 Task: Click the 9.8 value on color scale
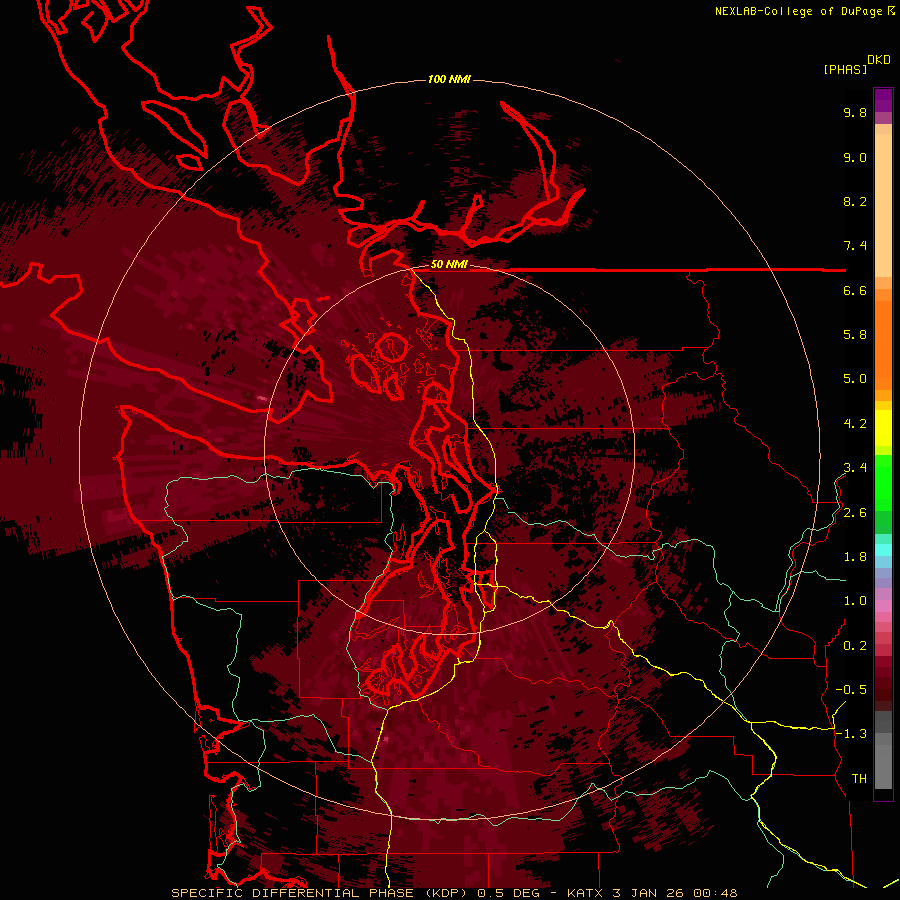pyautogui.click(x=855, y=112)
